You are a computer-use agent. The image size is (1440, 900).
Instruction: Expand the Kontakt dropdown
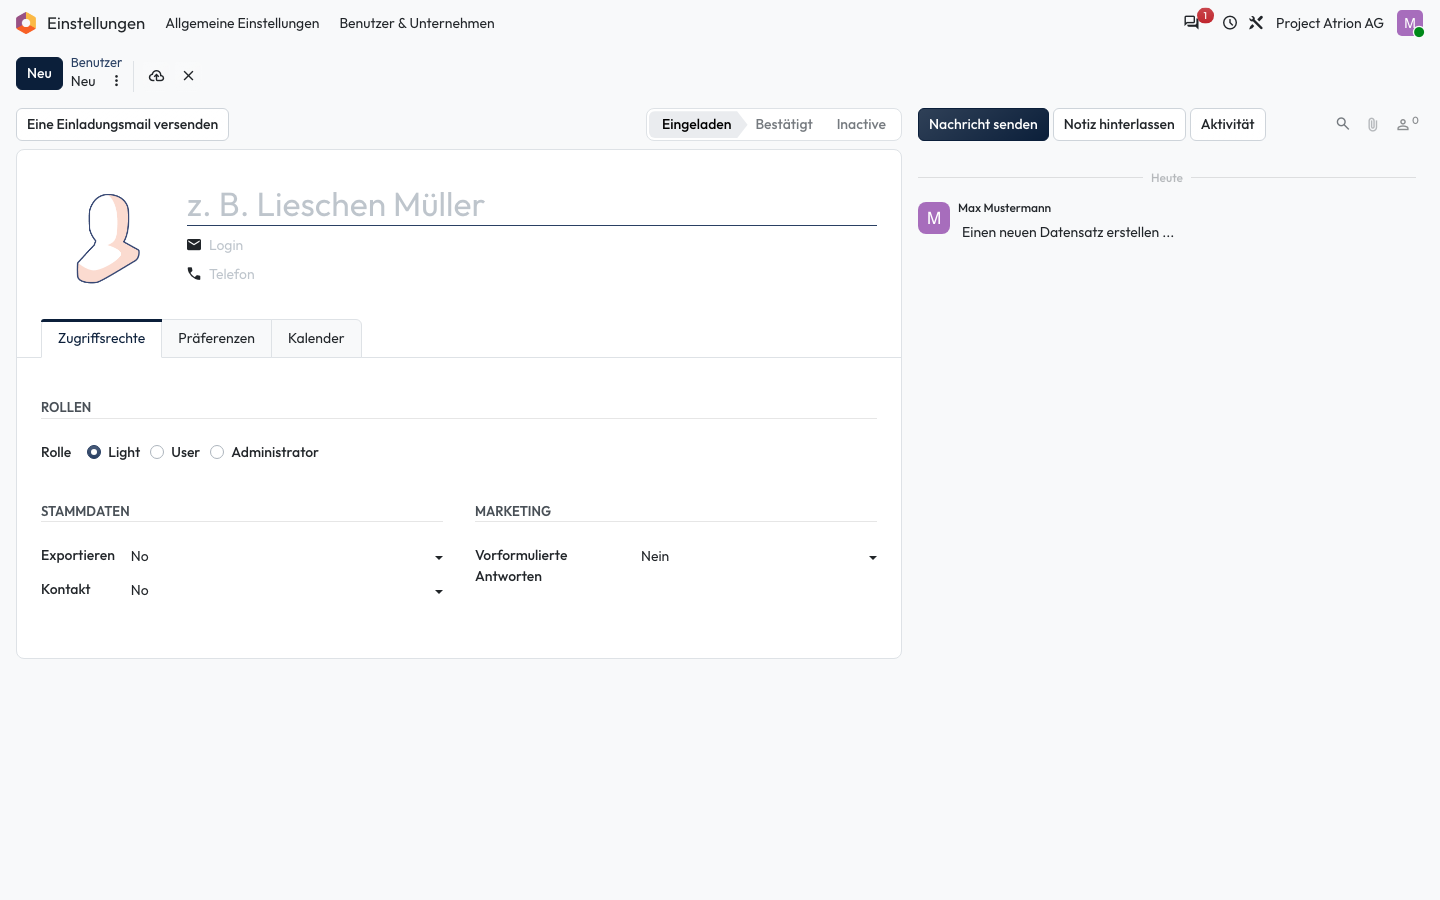[x=287, y=590]
